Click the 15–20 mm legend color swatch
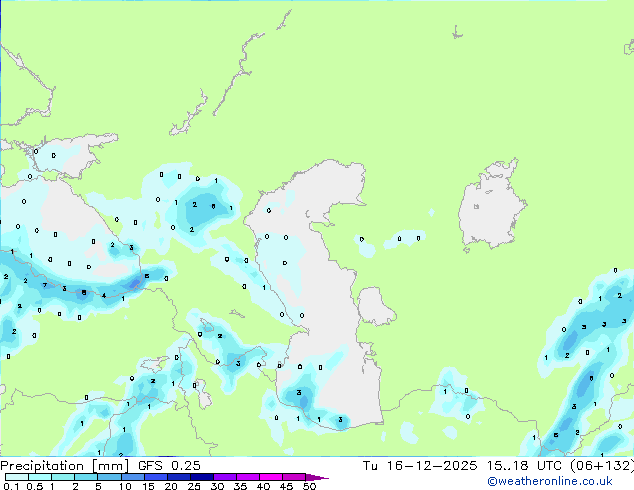634x490 pixels. tap(156, 477)
